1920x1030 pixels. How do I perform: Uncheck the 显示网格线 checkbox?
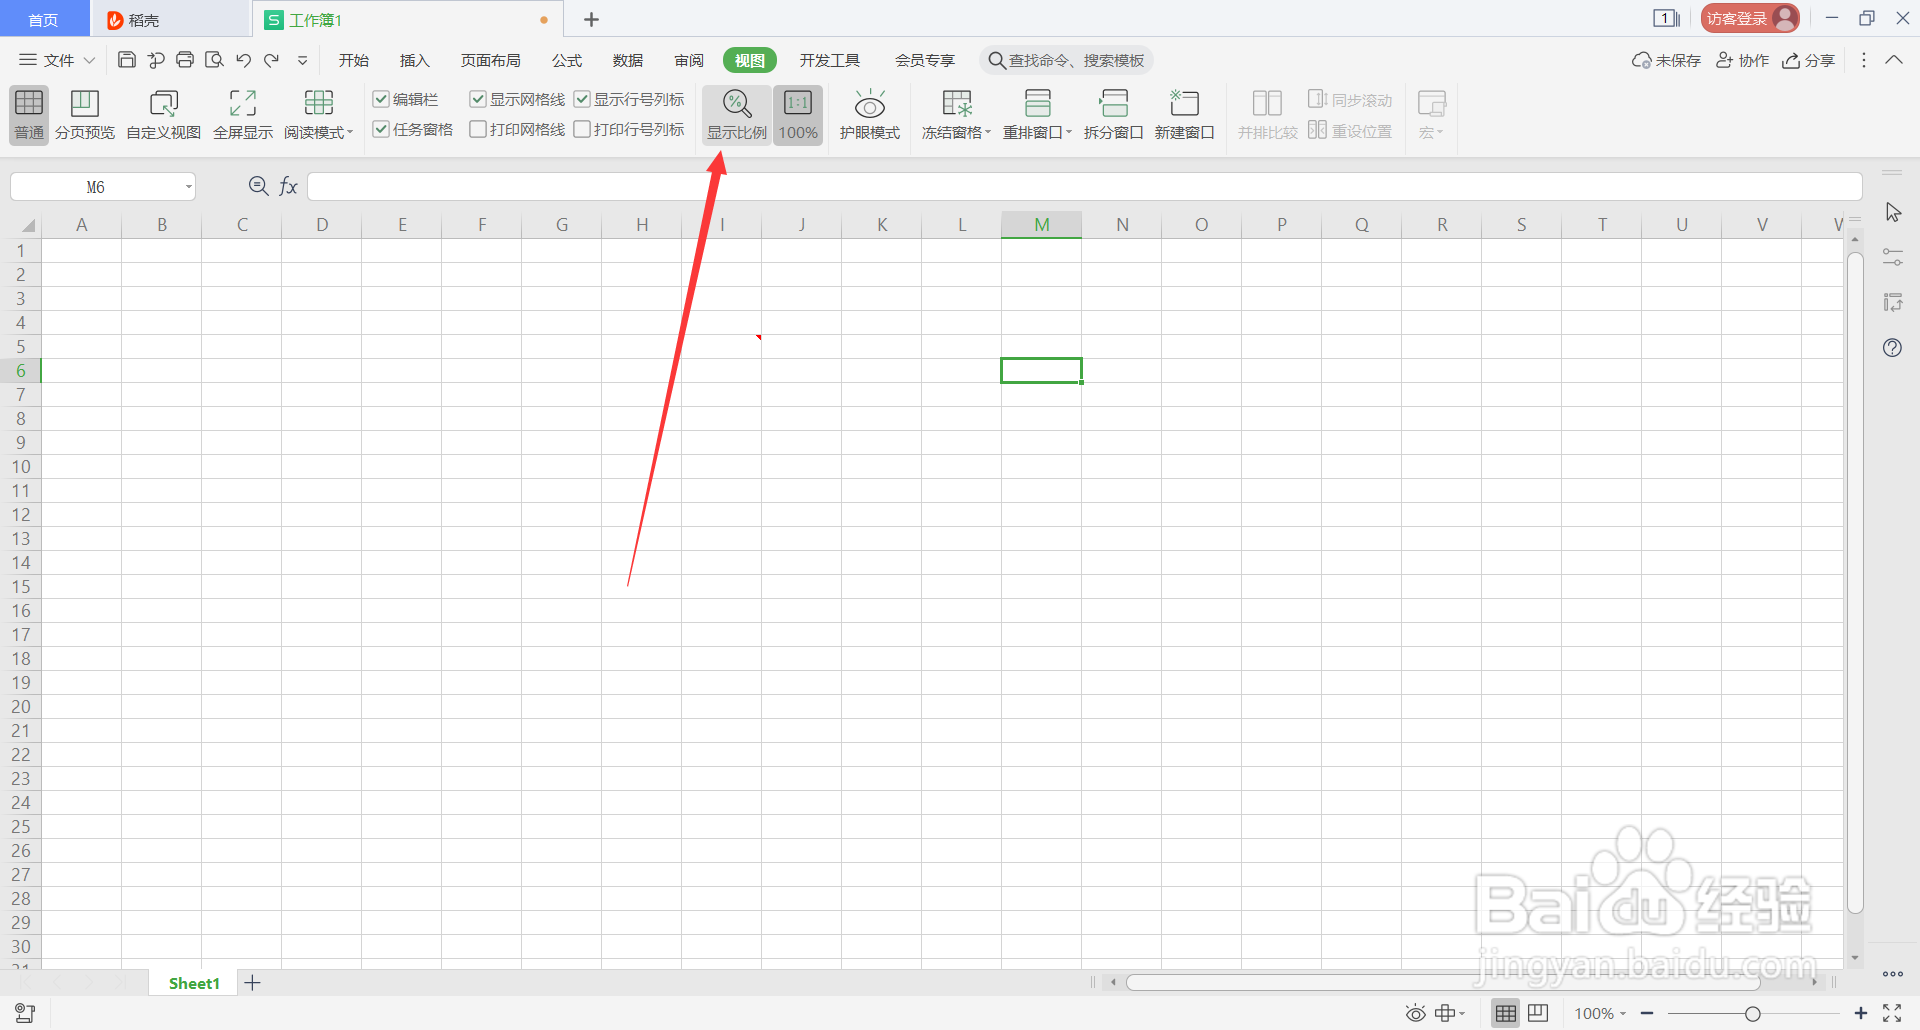[x=478, y=99]
